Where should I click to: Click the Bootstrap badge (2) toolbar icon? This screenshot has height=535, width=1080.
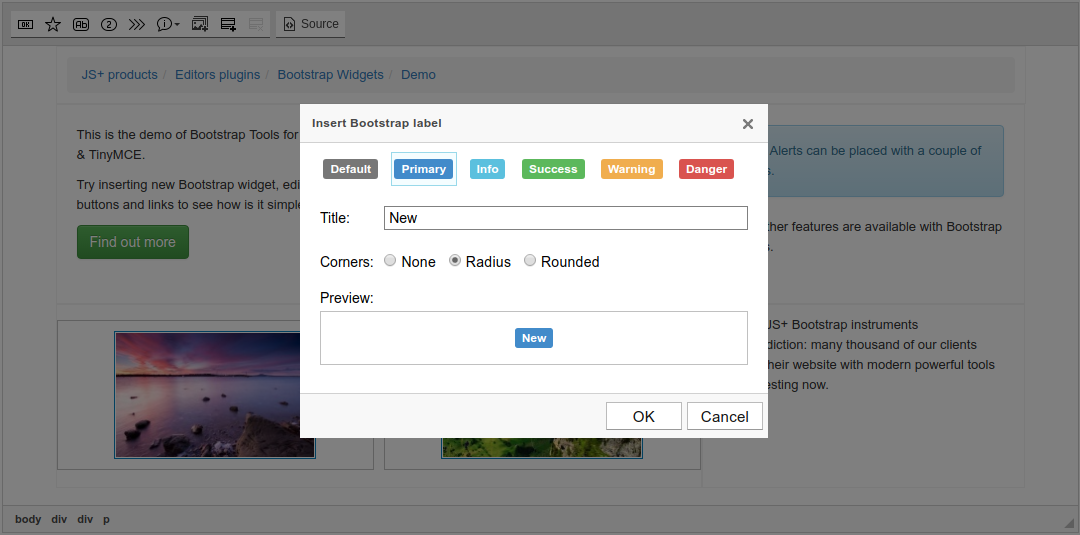click(109, 24)
